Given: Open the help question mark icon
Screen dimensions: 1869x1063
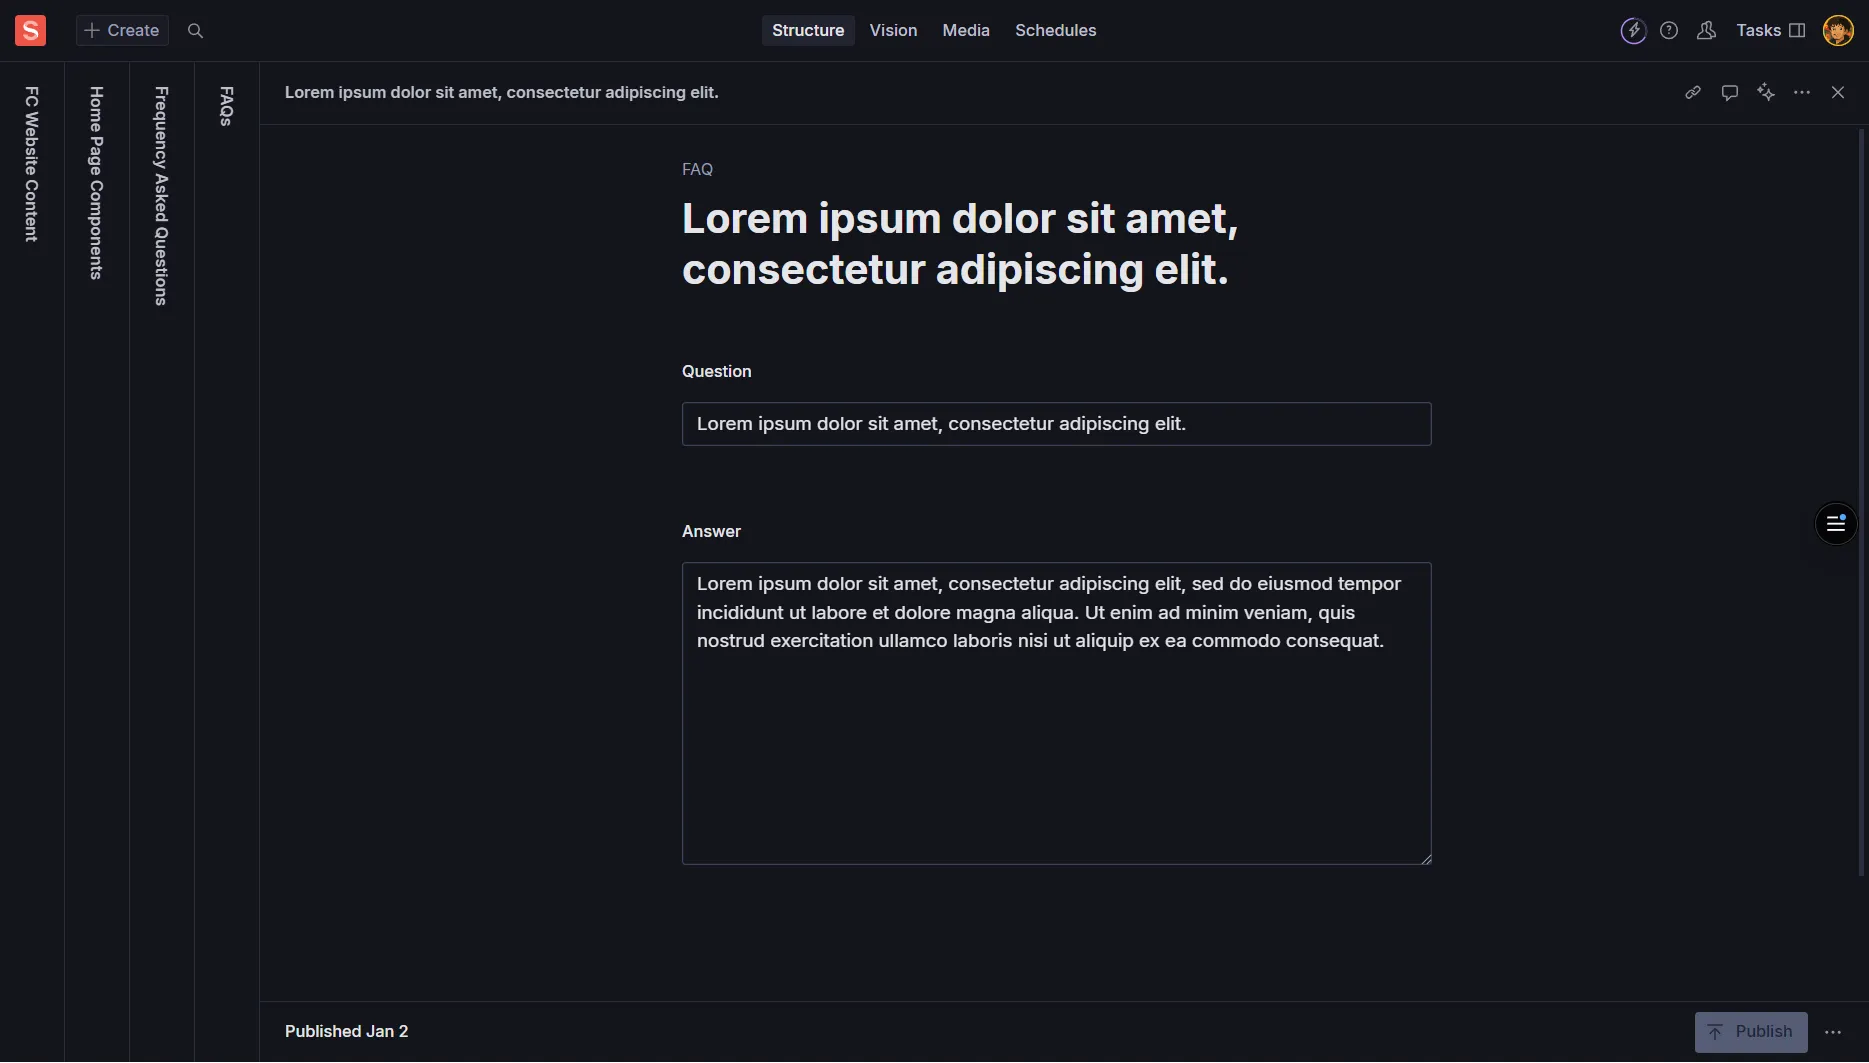Looking at the screenshot, I should [x=1669, y=31].
